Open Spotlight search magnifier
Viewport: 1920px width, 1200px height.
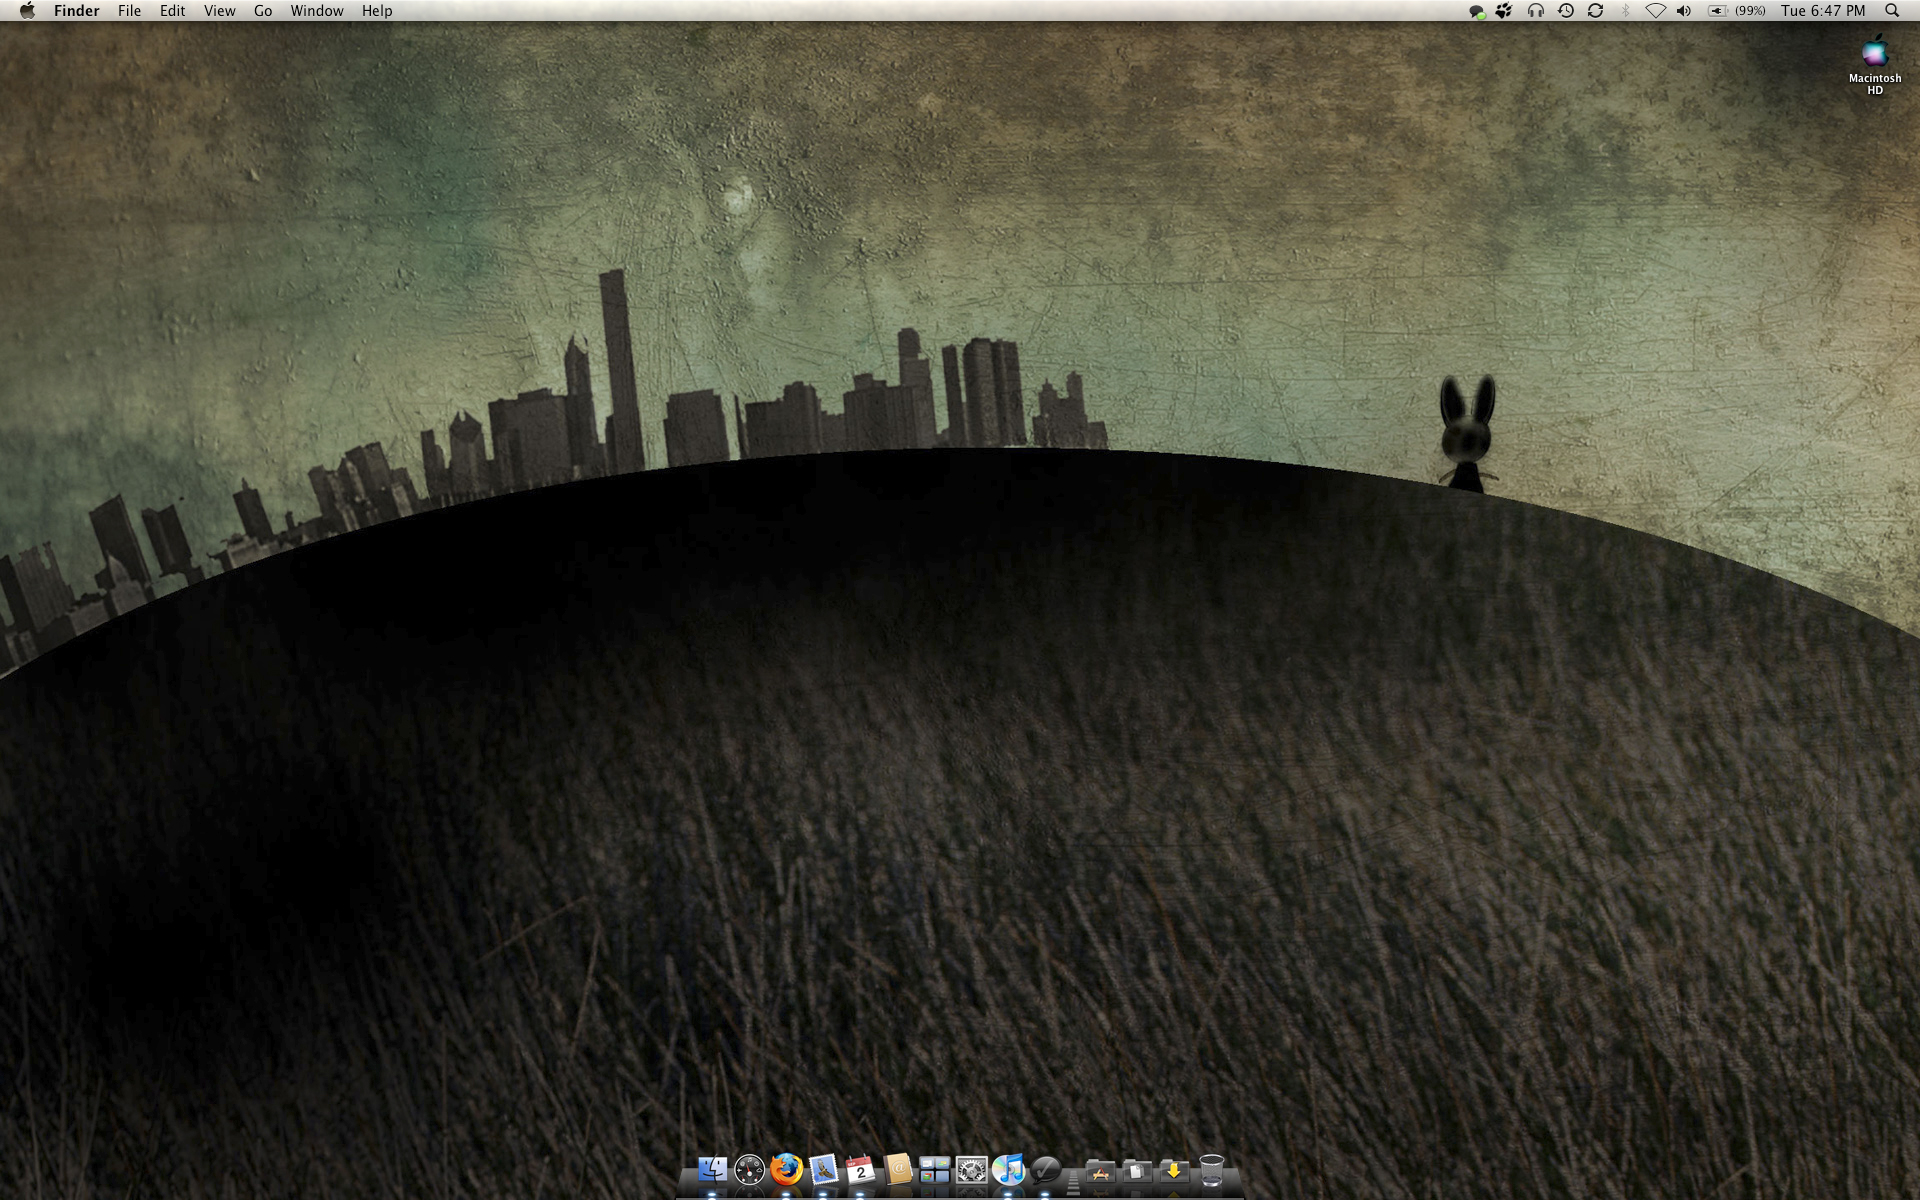tap(1892, 11)
